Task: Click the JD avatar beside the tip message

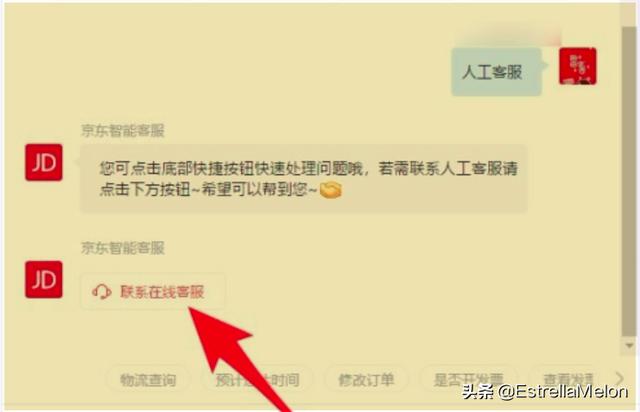Action: coord(44,163)
